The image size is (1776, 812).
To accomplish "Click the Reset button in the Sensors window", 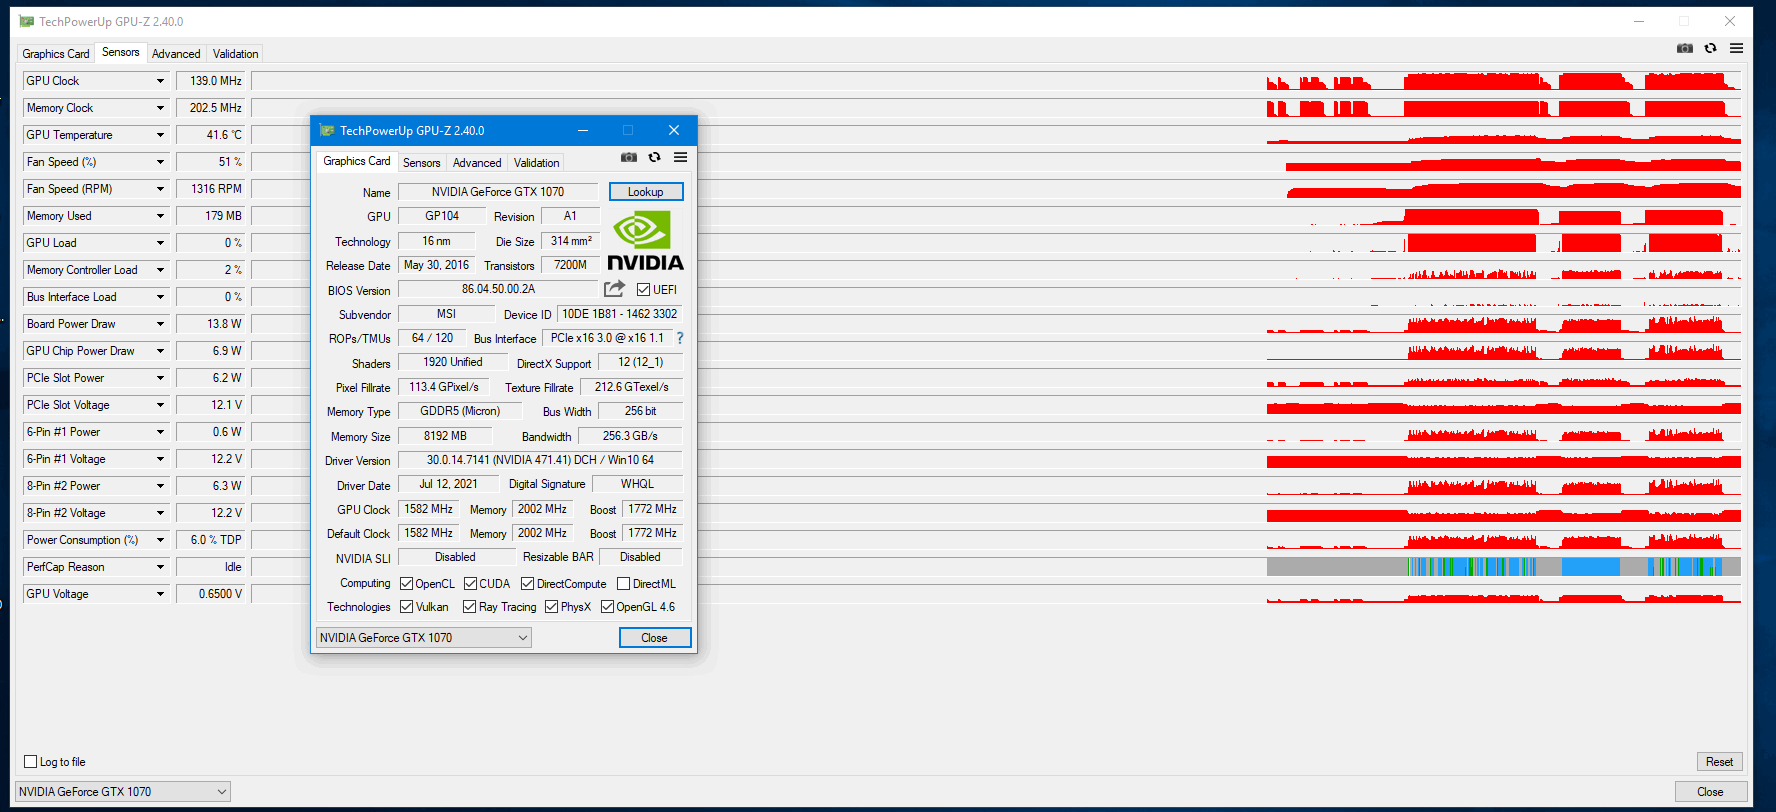I will pyautogui.click(x=1719, y=762).
